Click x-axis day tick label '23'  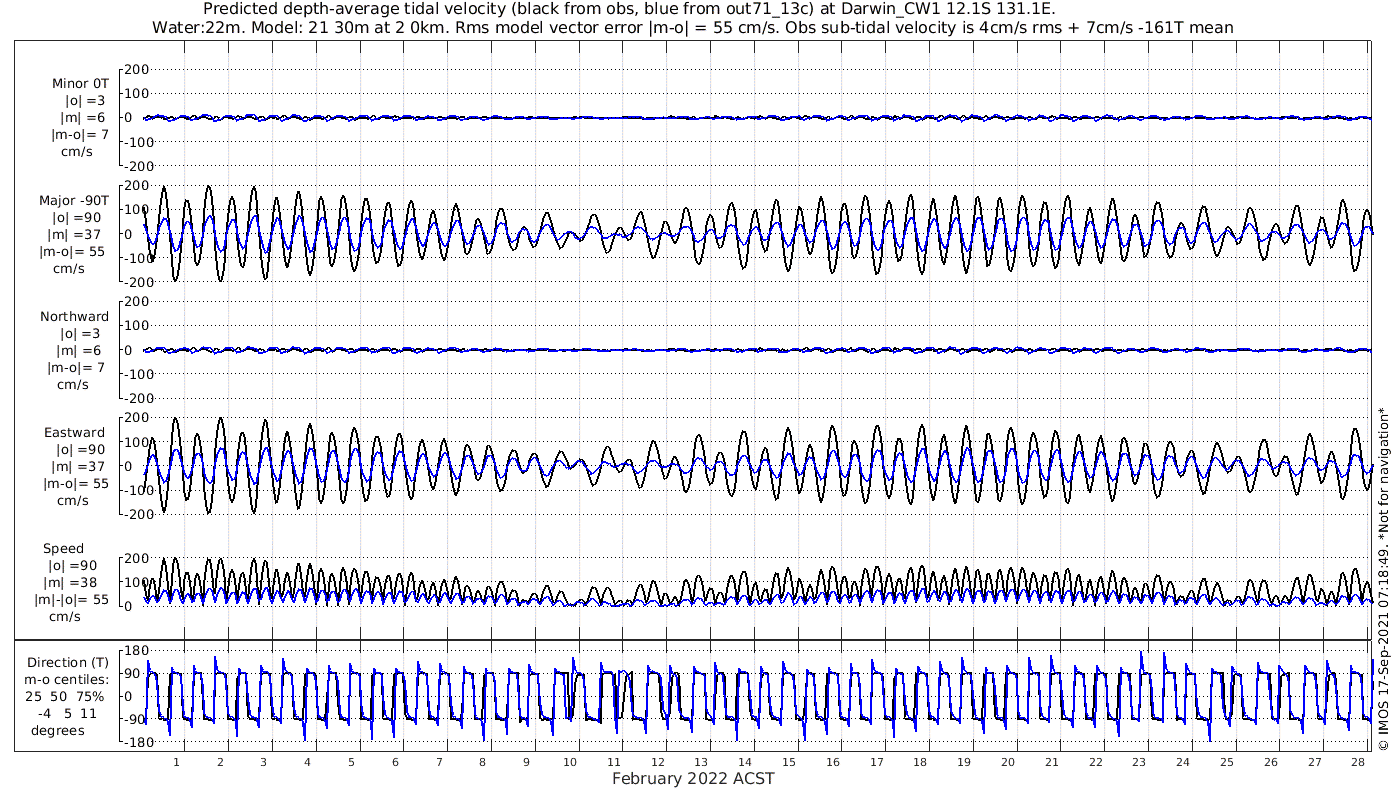[x=1139, y=762]
